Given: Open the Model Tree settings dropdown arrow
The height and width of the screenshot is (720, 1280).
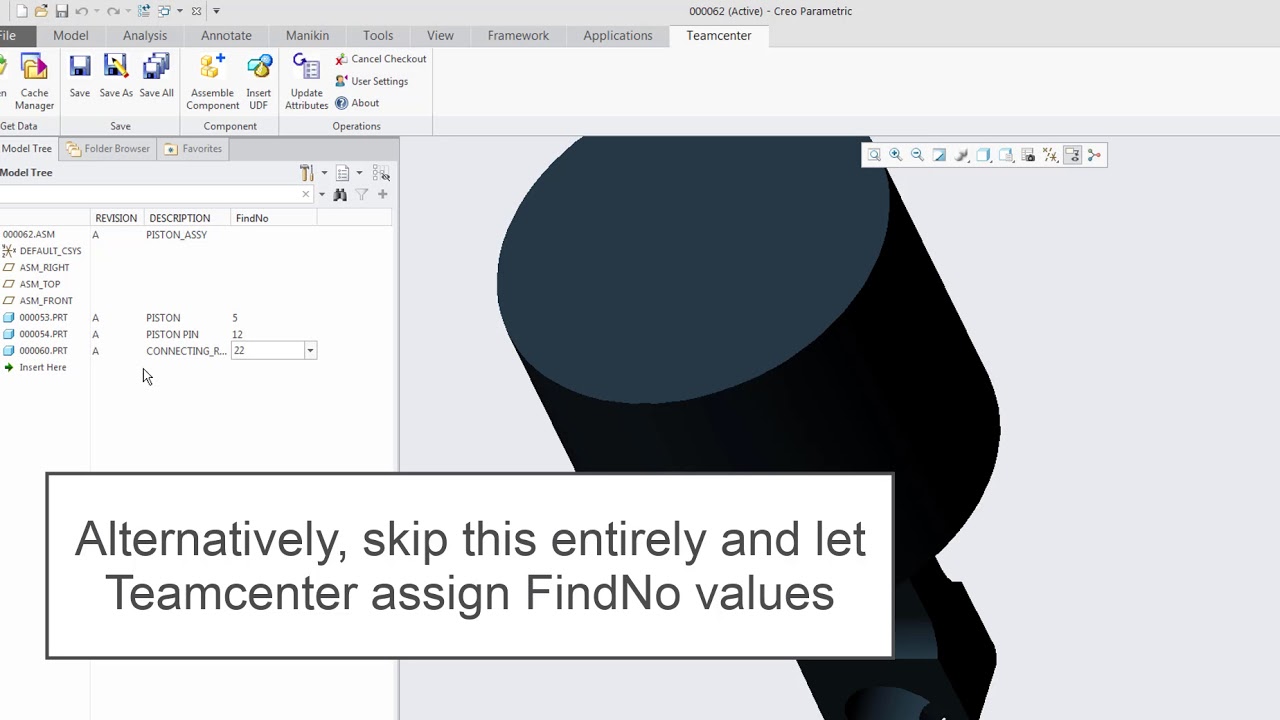Looking at the screenshot, I should [x=324, y=173].
